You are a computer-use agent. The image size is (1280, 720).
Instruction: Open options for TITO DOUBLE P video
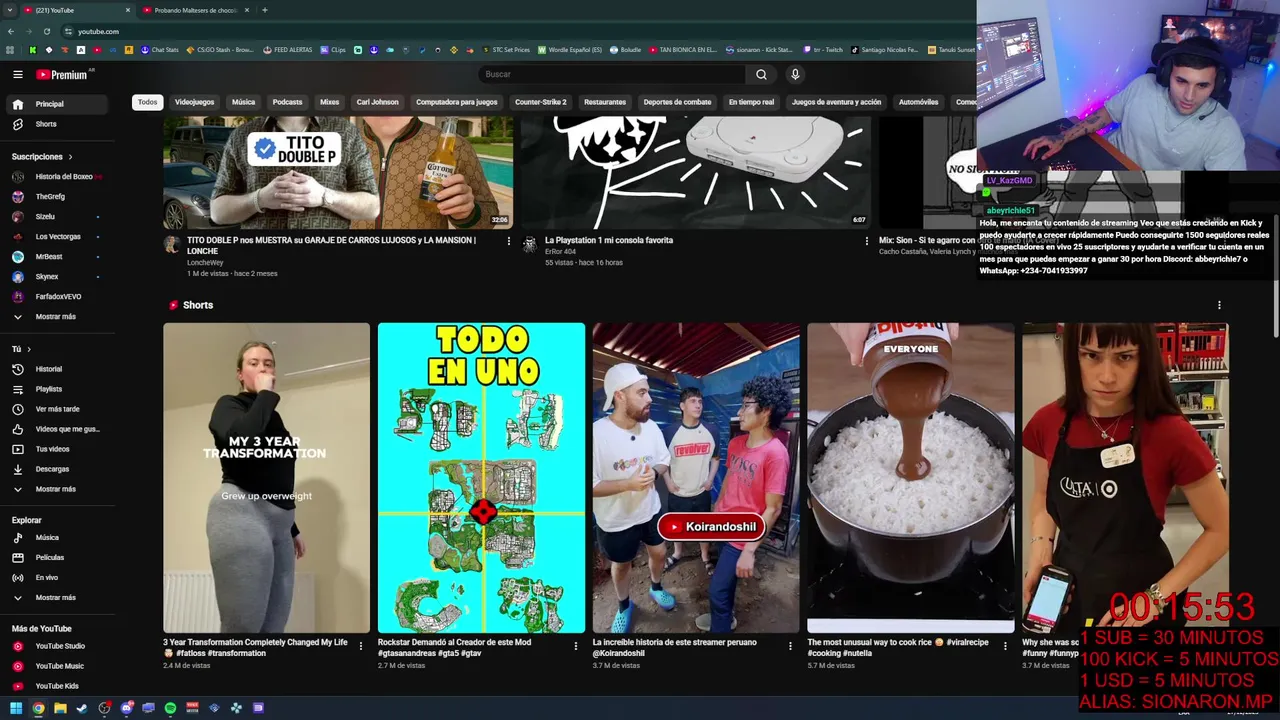pos(508,241)
